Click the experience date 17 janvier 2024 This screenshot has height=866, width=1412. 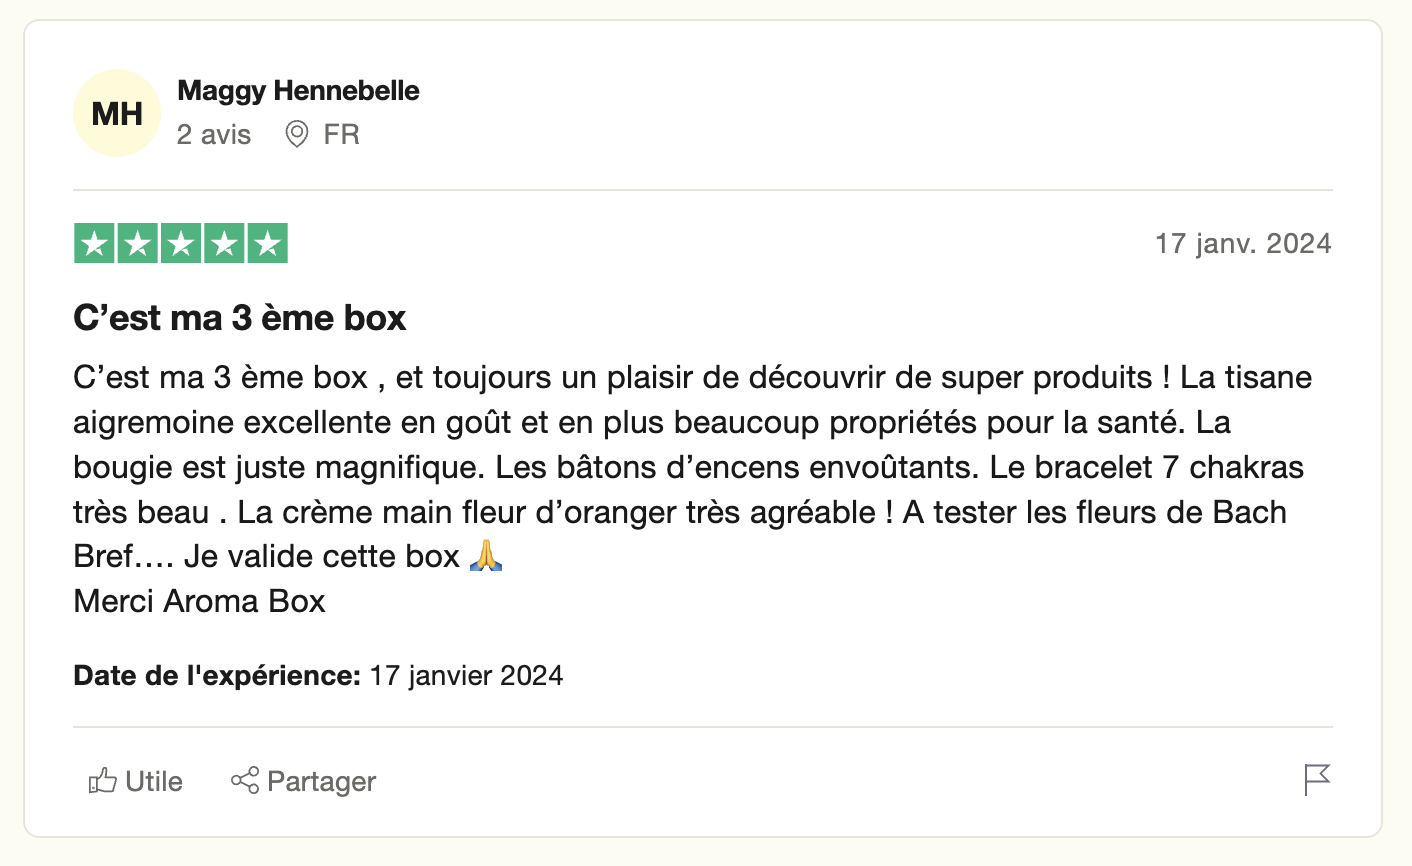[x=466, y=676]
